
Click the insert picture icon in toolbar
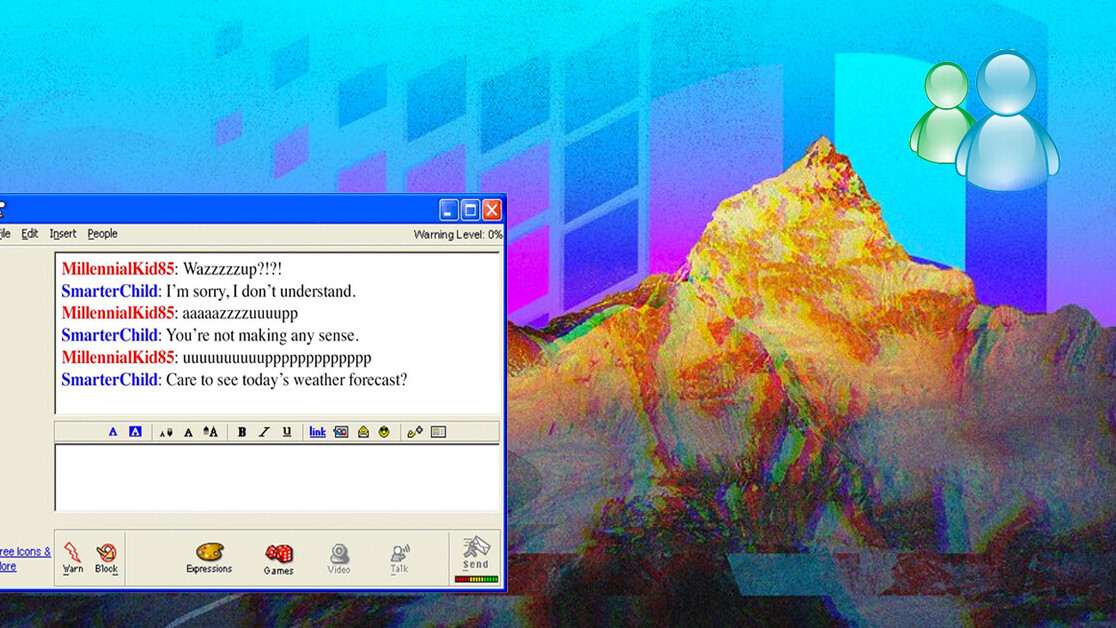341,432
